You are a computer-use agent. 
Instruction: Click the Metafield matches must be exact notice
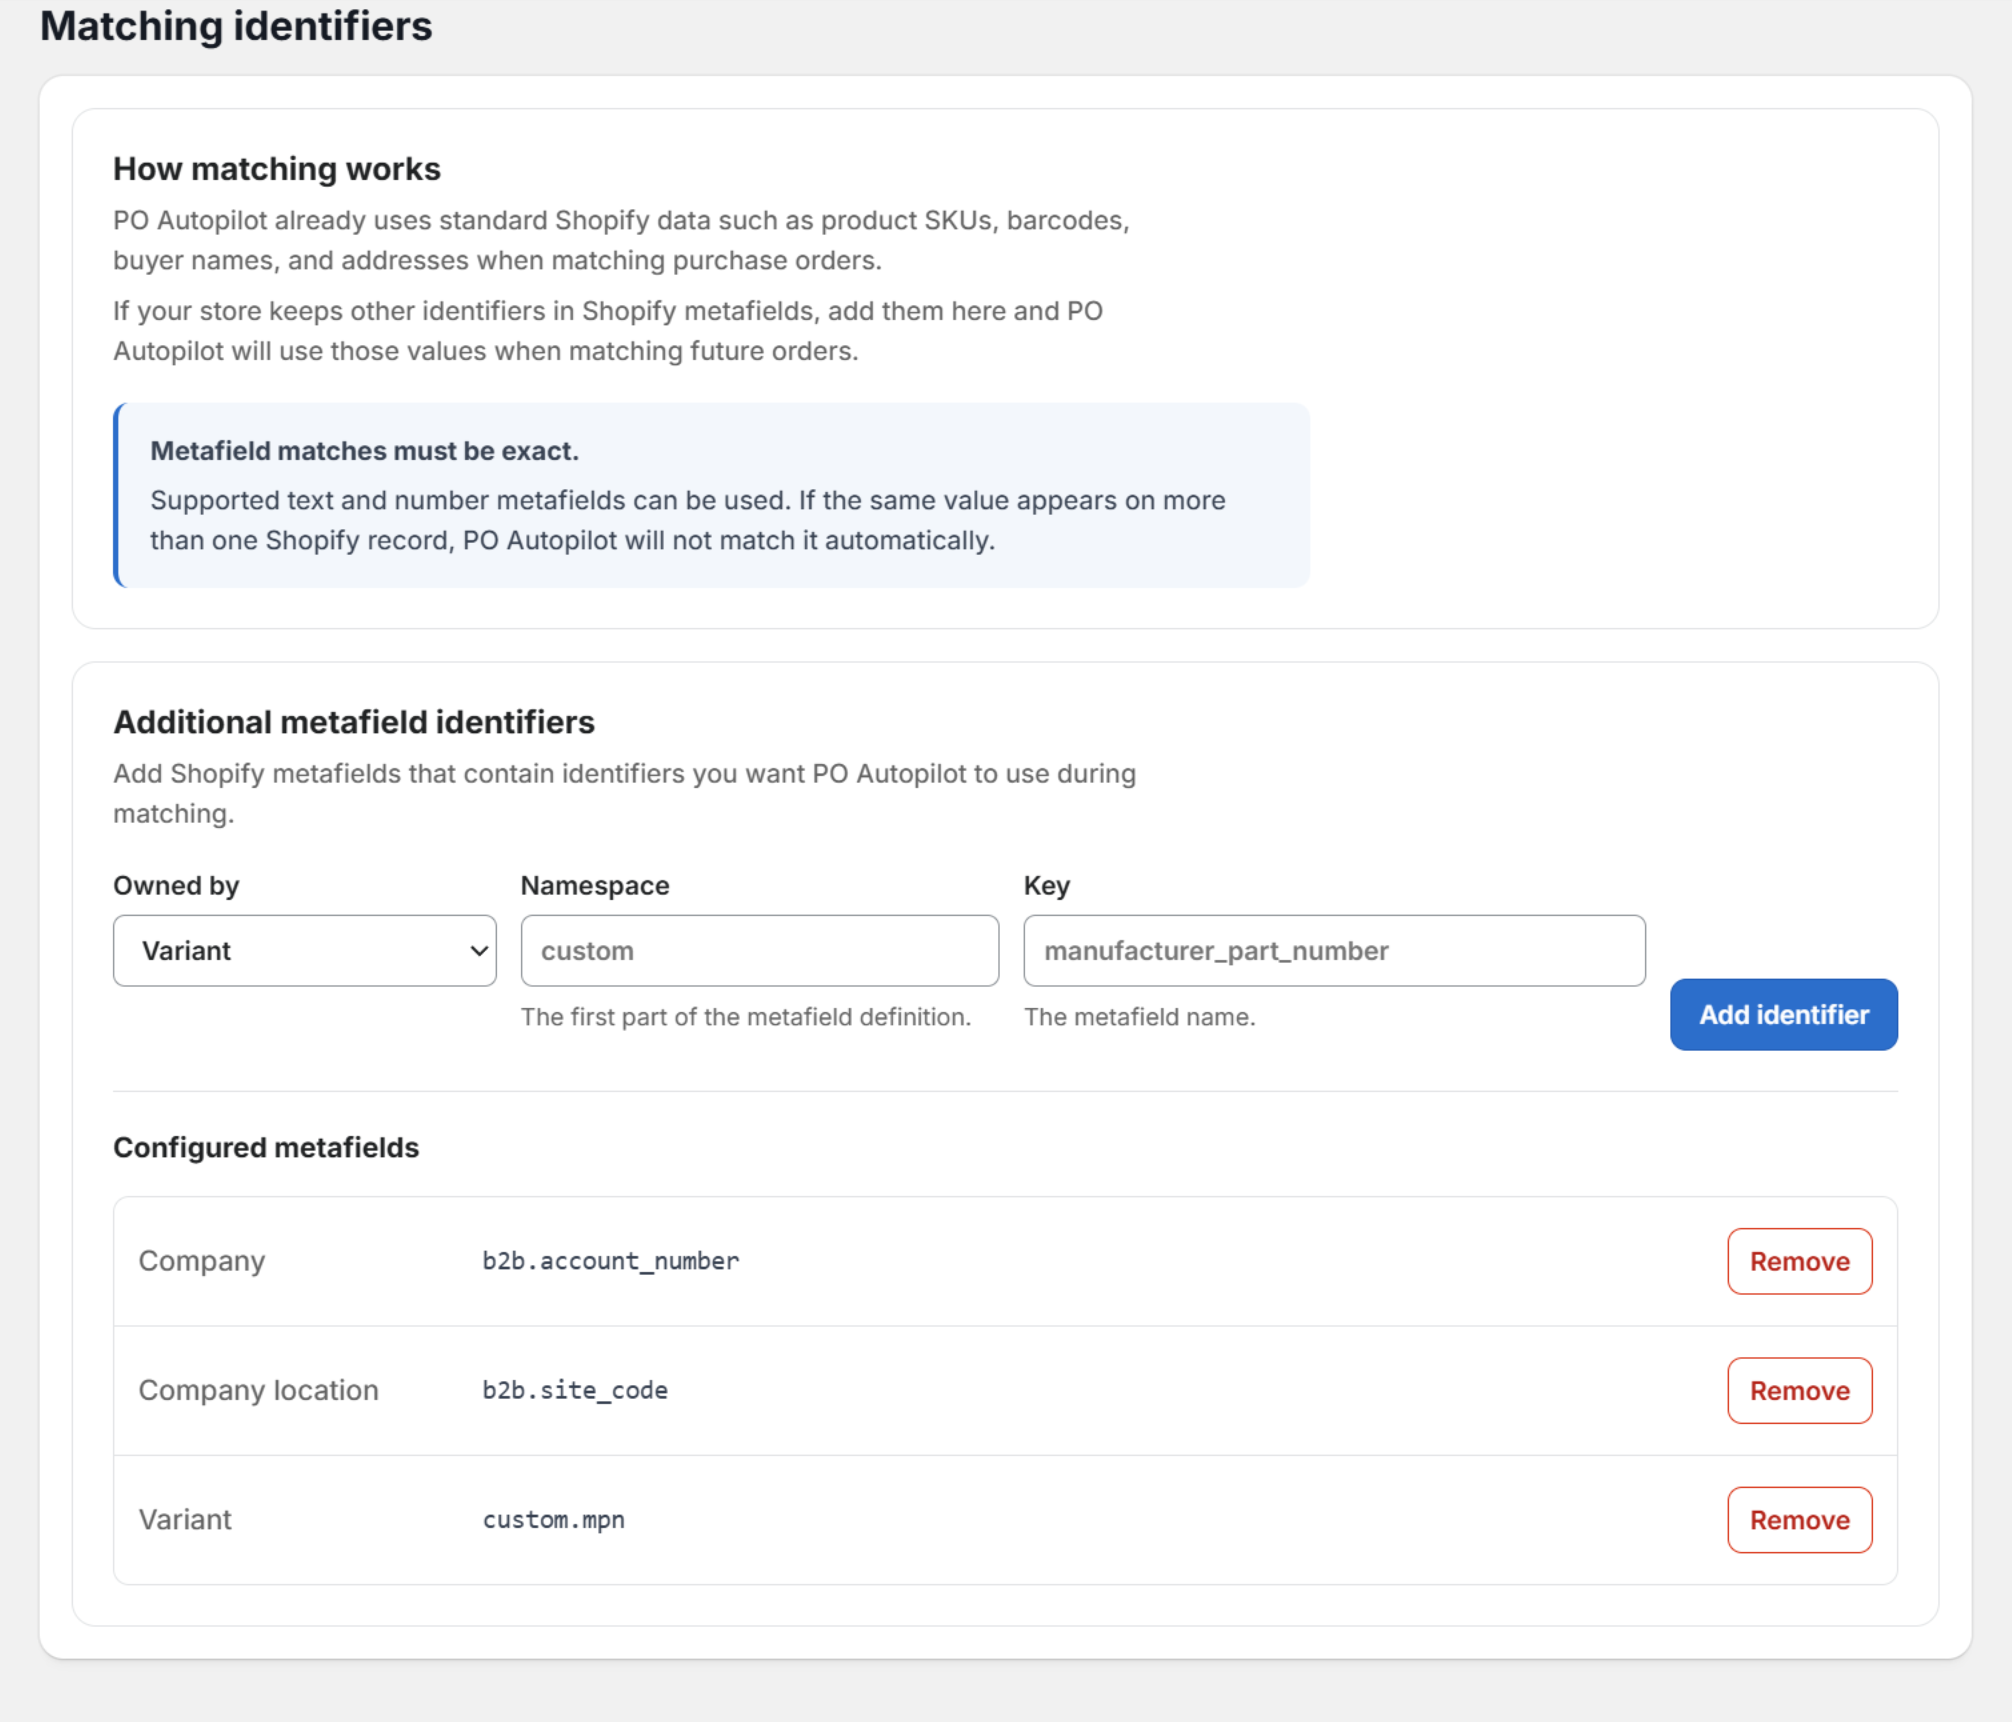(711, 495)
